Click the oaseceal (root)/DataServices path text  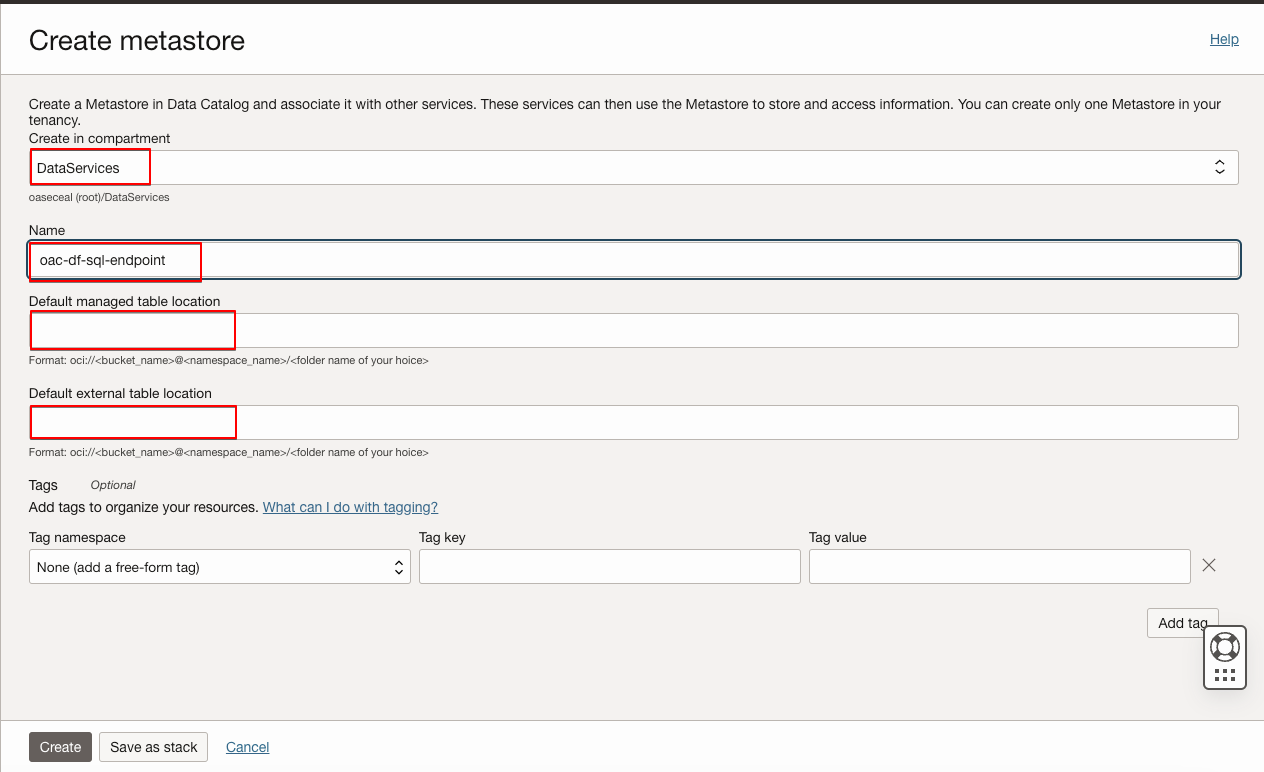99,198
